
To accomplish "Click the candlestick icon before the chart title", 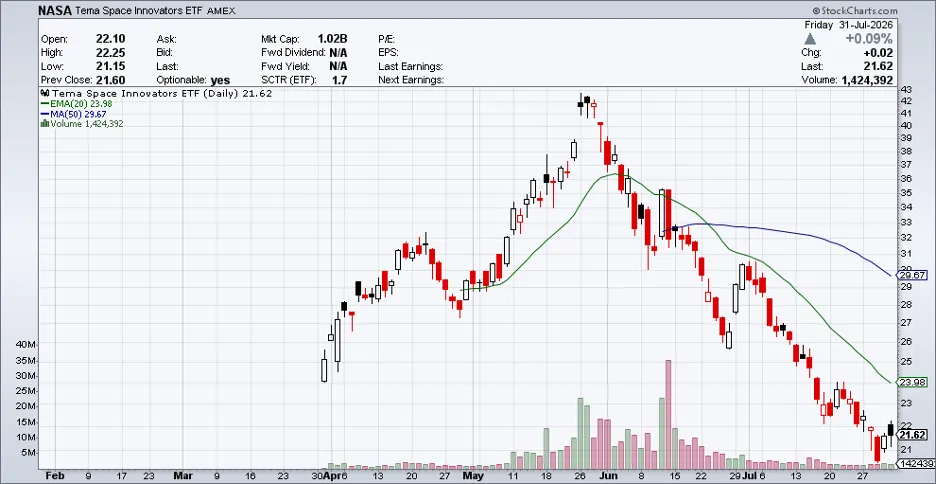I will tap(44, 93).
